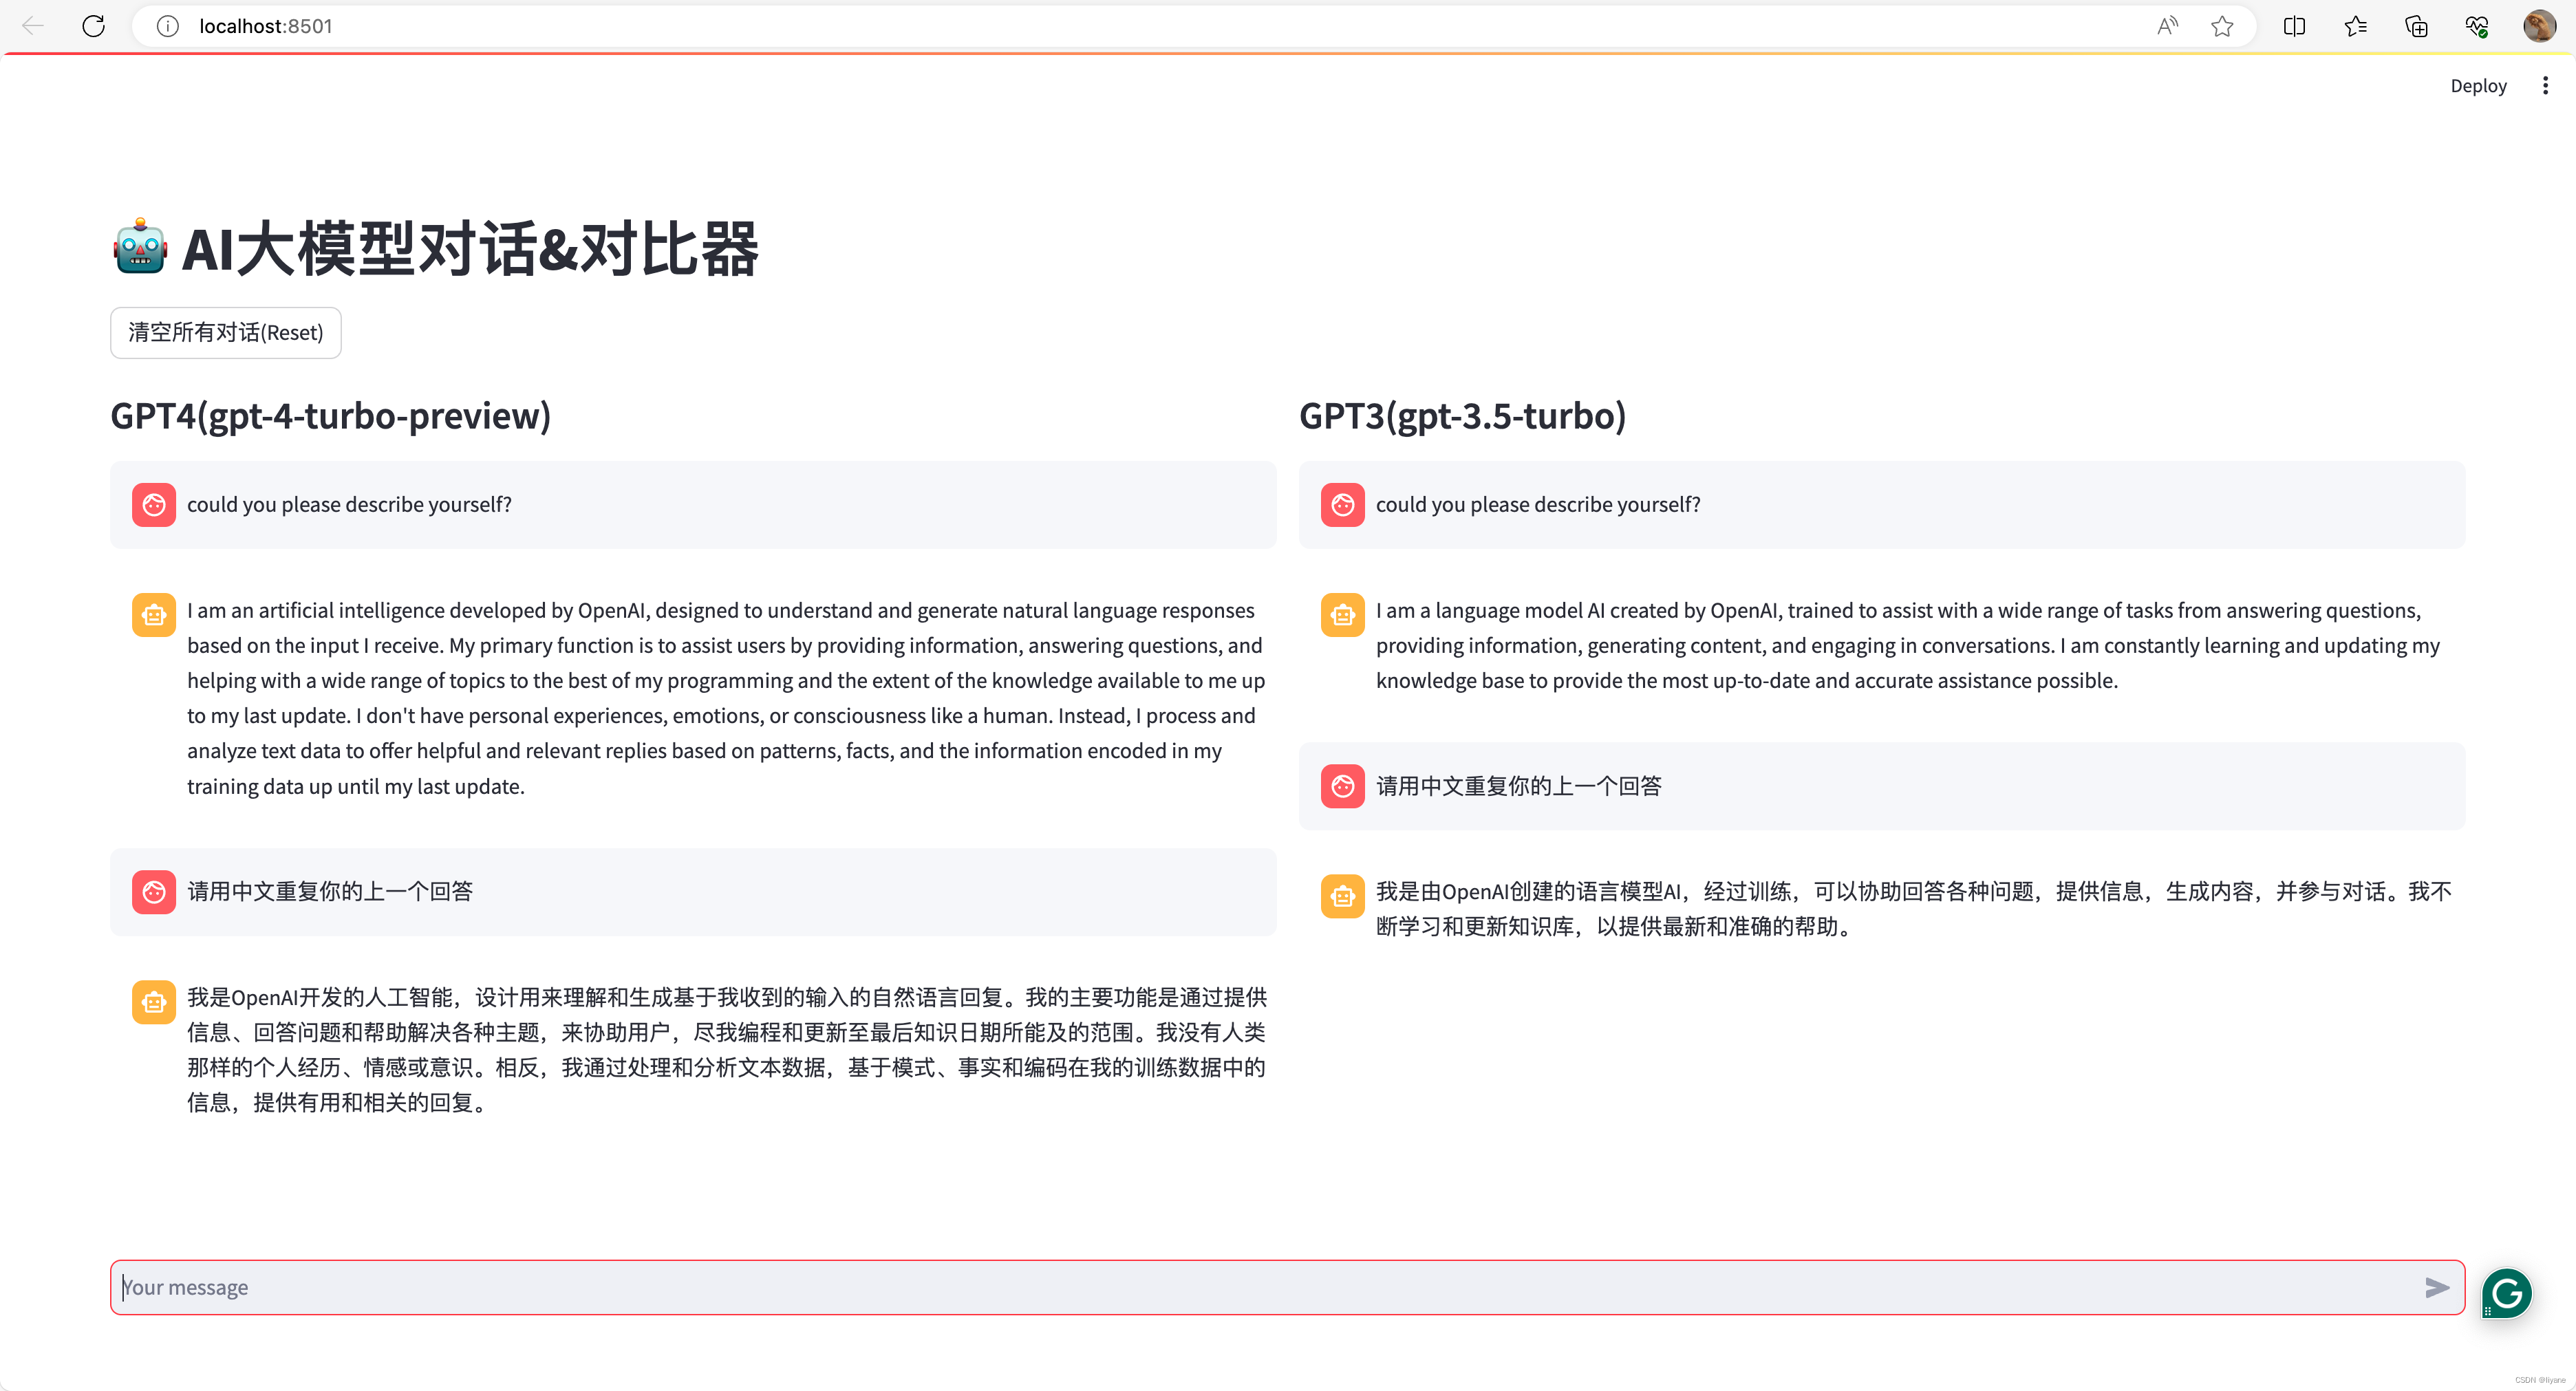Click the send message arrow icon
The width and height of the screenshot is (2576, 1391).
(x=2437, y=1287)
